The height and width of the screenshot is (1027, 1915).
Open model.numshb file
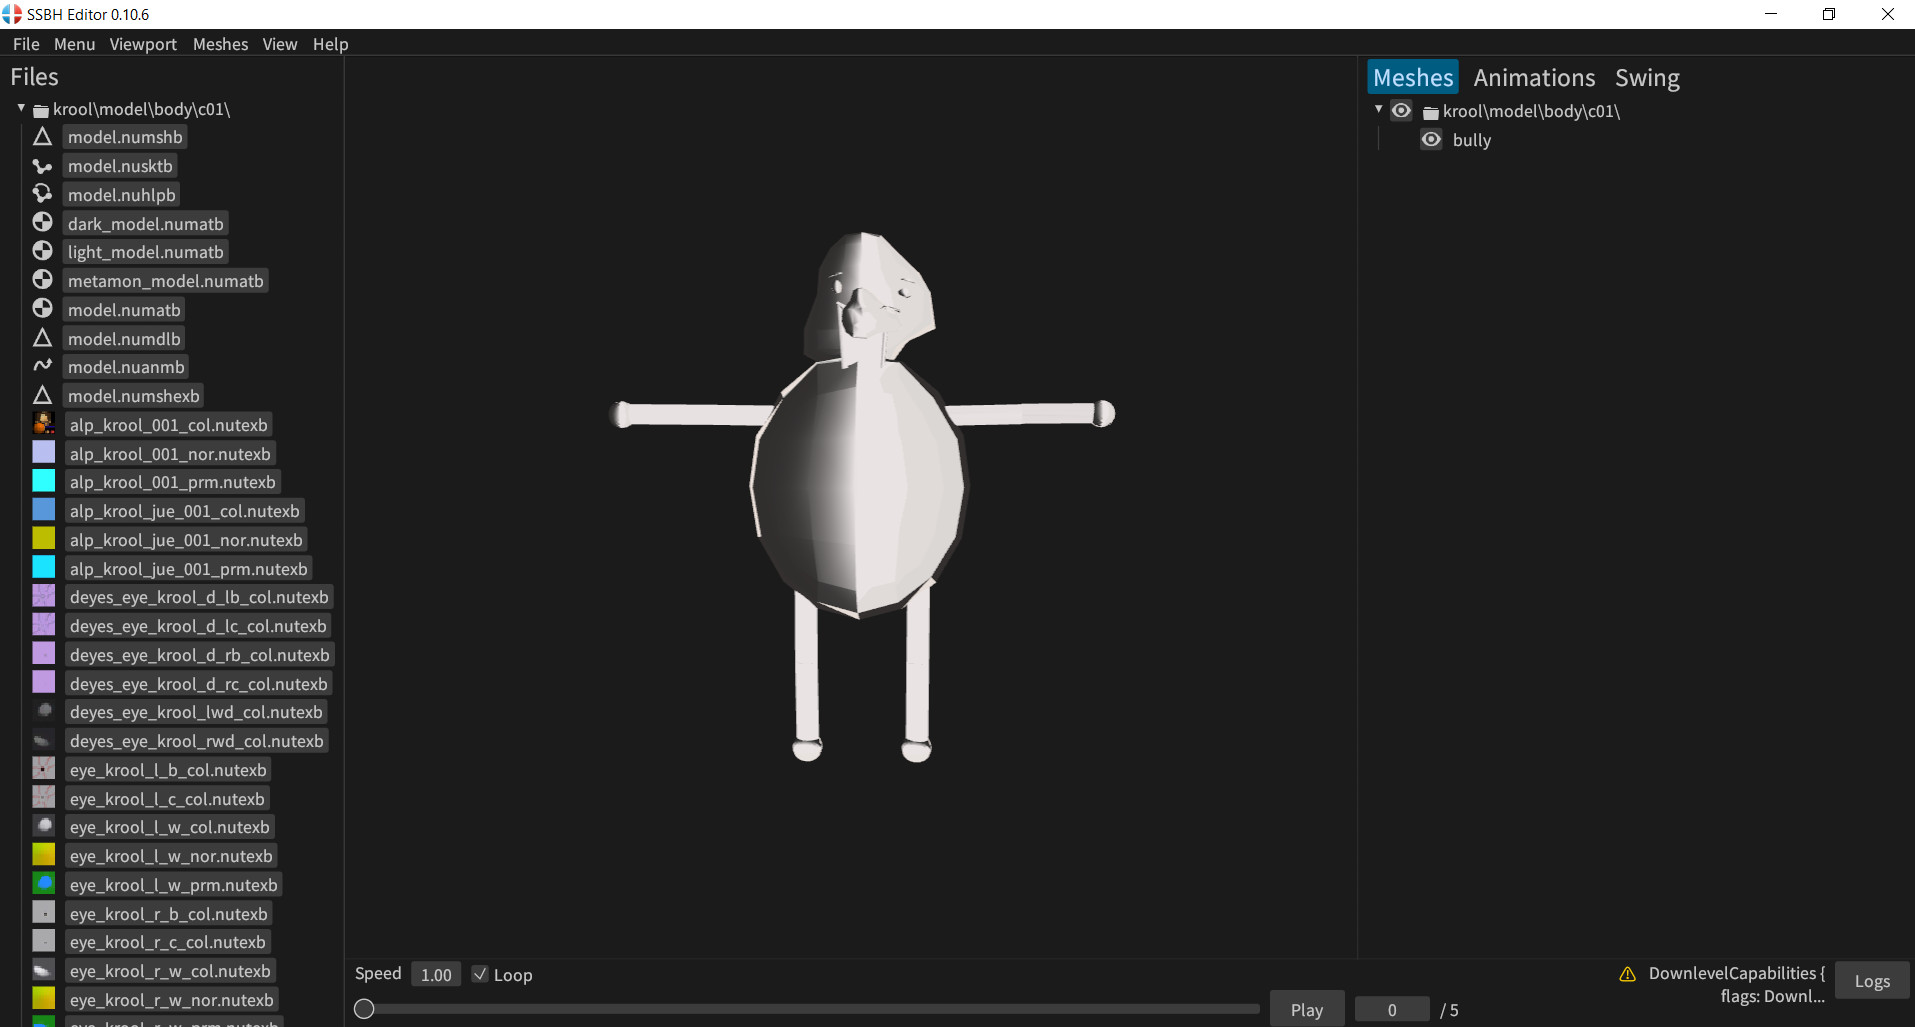[125, 137]
